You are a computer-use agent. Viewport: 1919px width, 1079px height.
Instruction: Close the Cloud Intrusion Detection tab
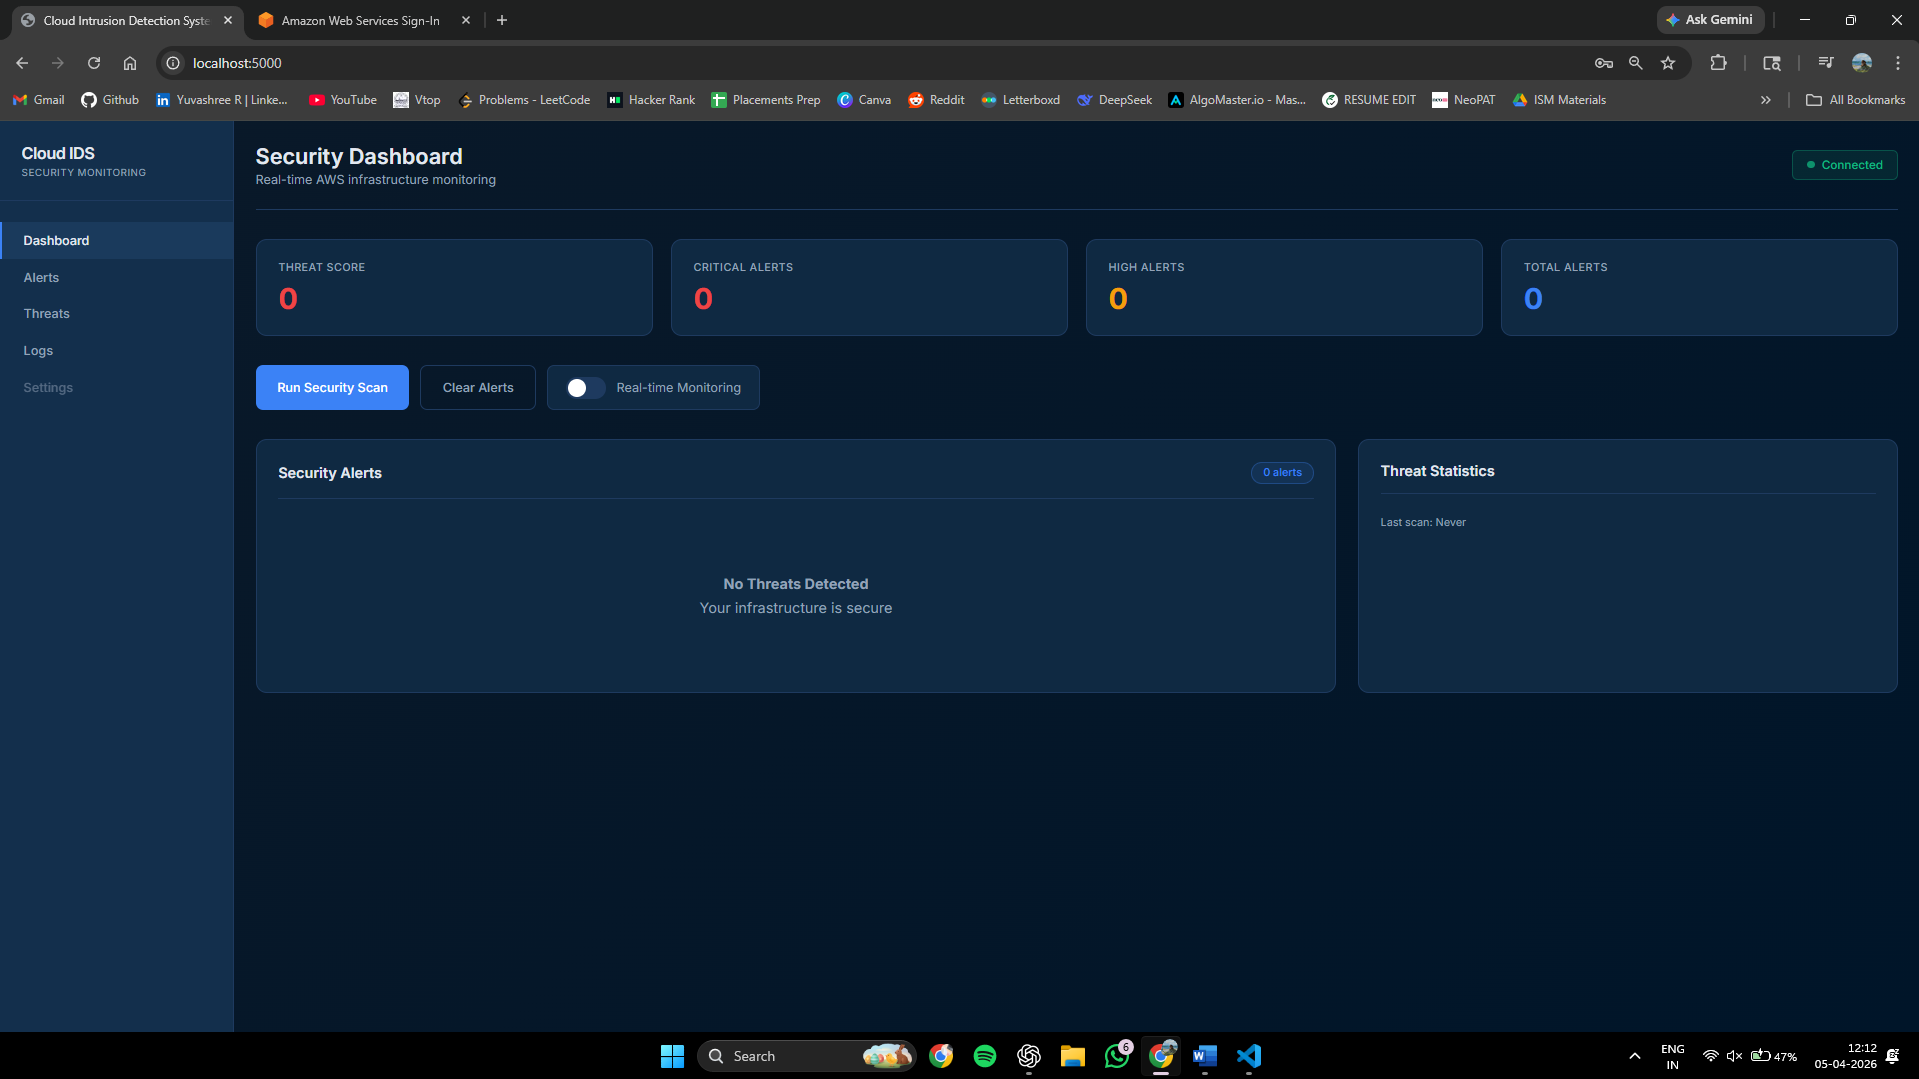coord(228,20)
